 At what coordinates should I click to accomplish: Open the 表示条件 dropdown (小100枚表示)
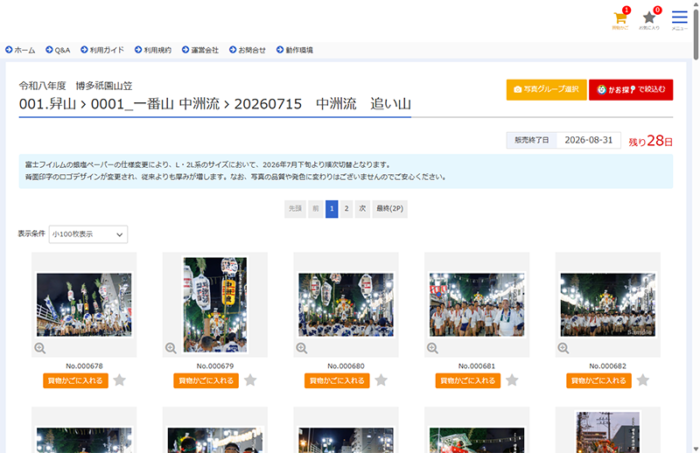pos(88,234)
